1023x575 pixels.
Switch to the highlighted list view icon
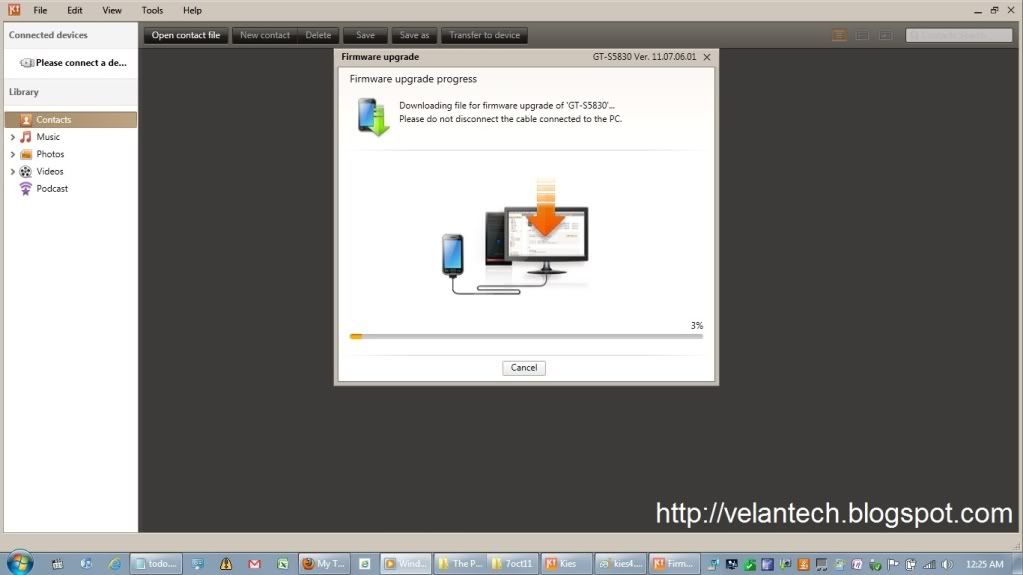pyautogui.click(x=839, y=35)
